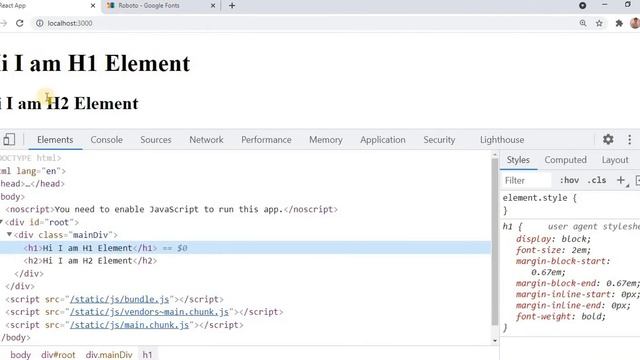Open Extensions puzzle icon
The width and height of the screenshot is (640, 360).
pos(619,23)
